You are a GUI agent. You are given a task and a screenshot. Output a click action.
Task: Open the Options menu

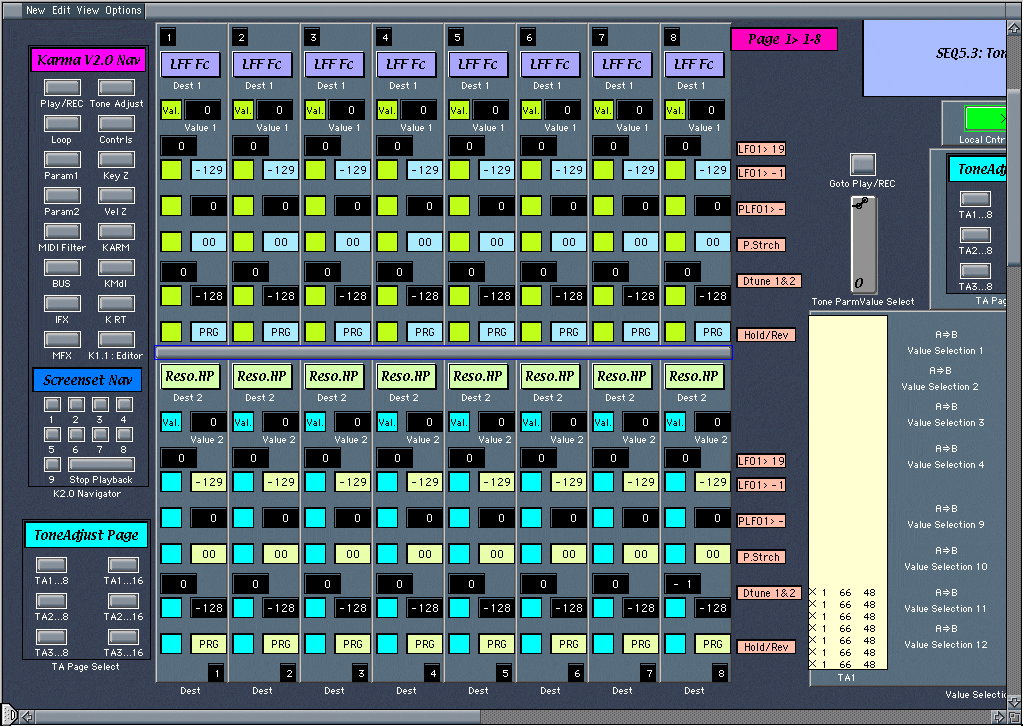(x=124, y=10)
